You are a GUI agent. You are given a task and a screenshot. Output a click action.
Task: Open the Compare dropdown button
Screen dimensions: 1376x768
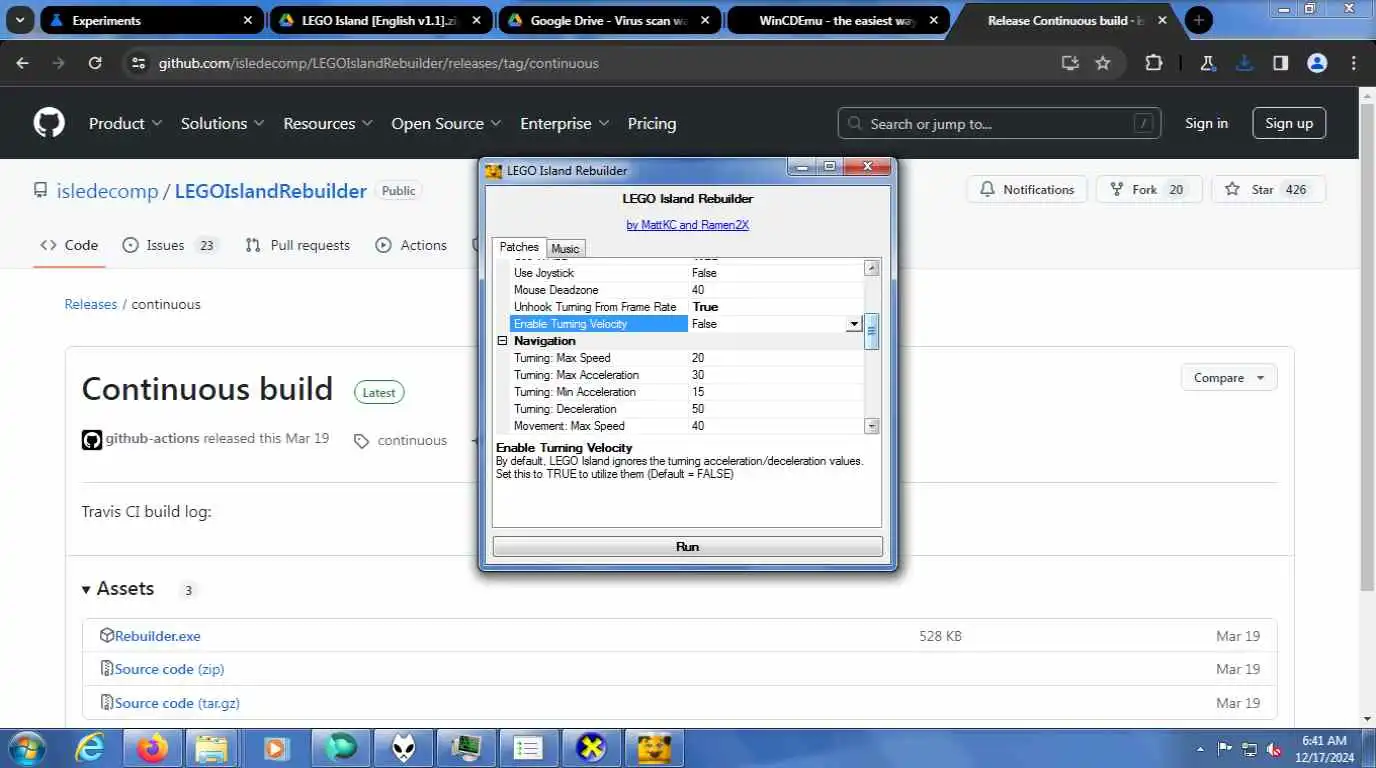1229,377
